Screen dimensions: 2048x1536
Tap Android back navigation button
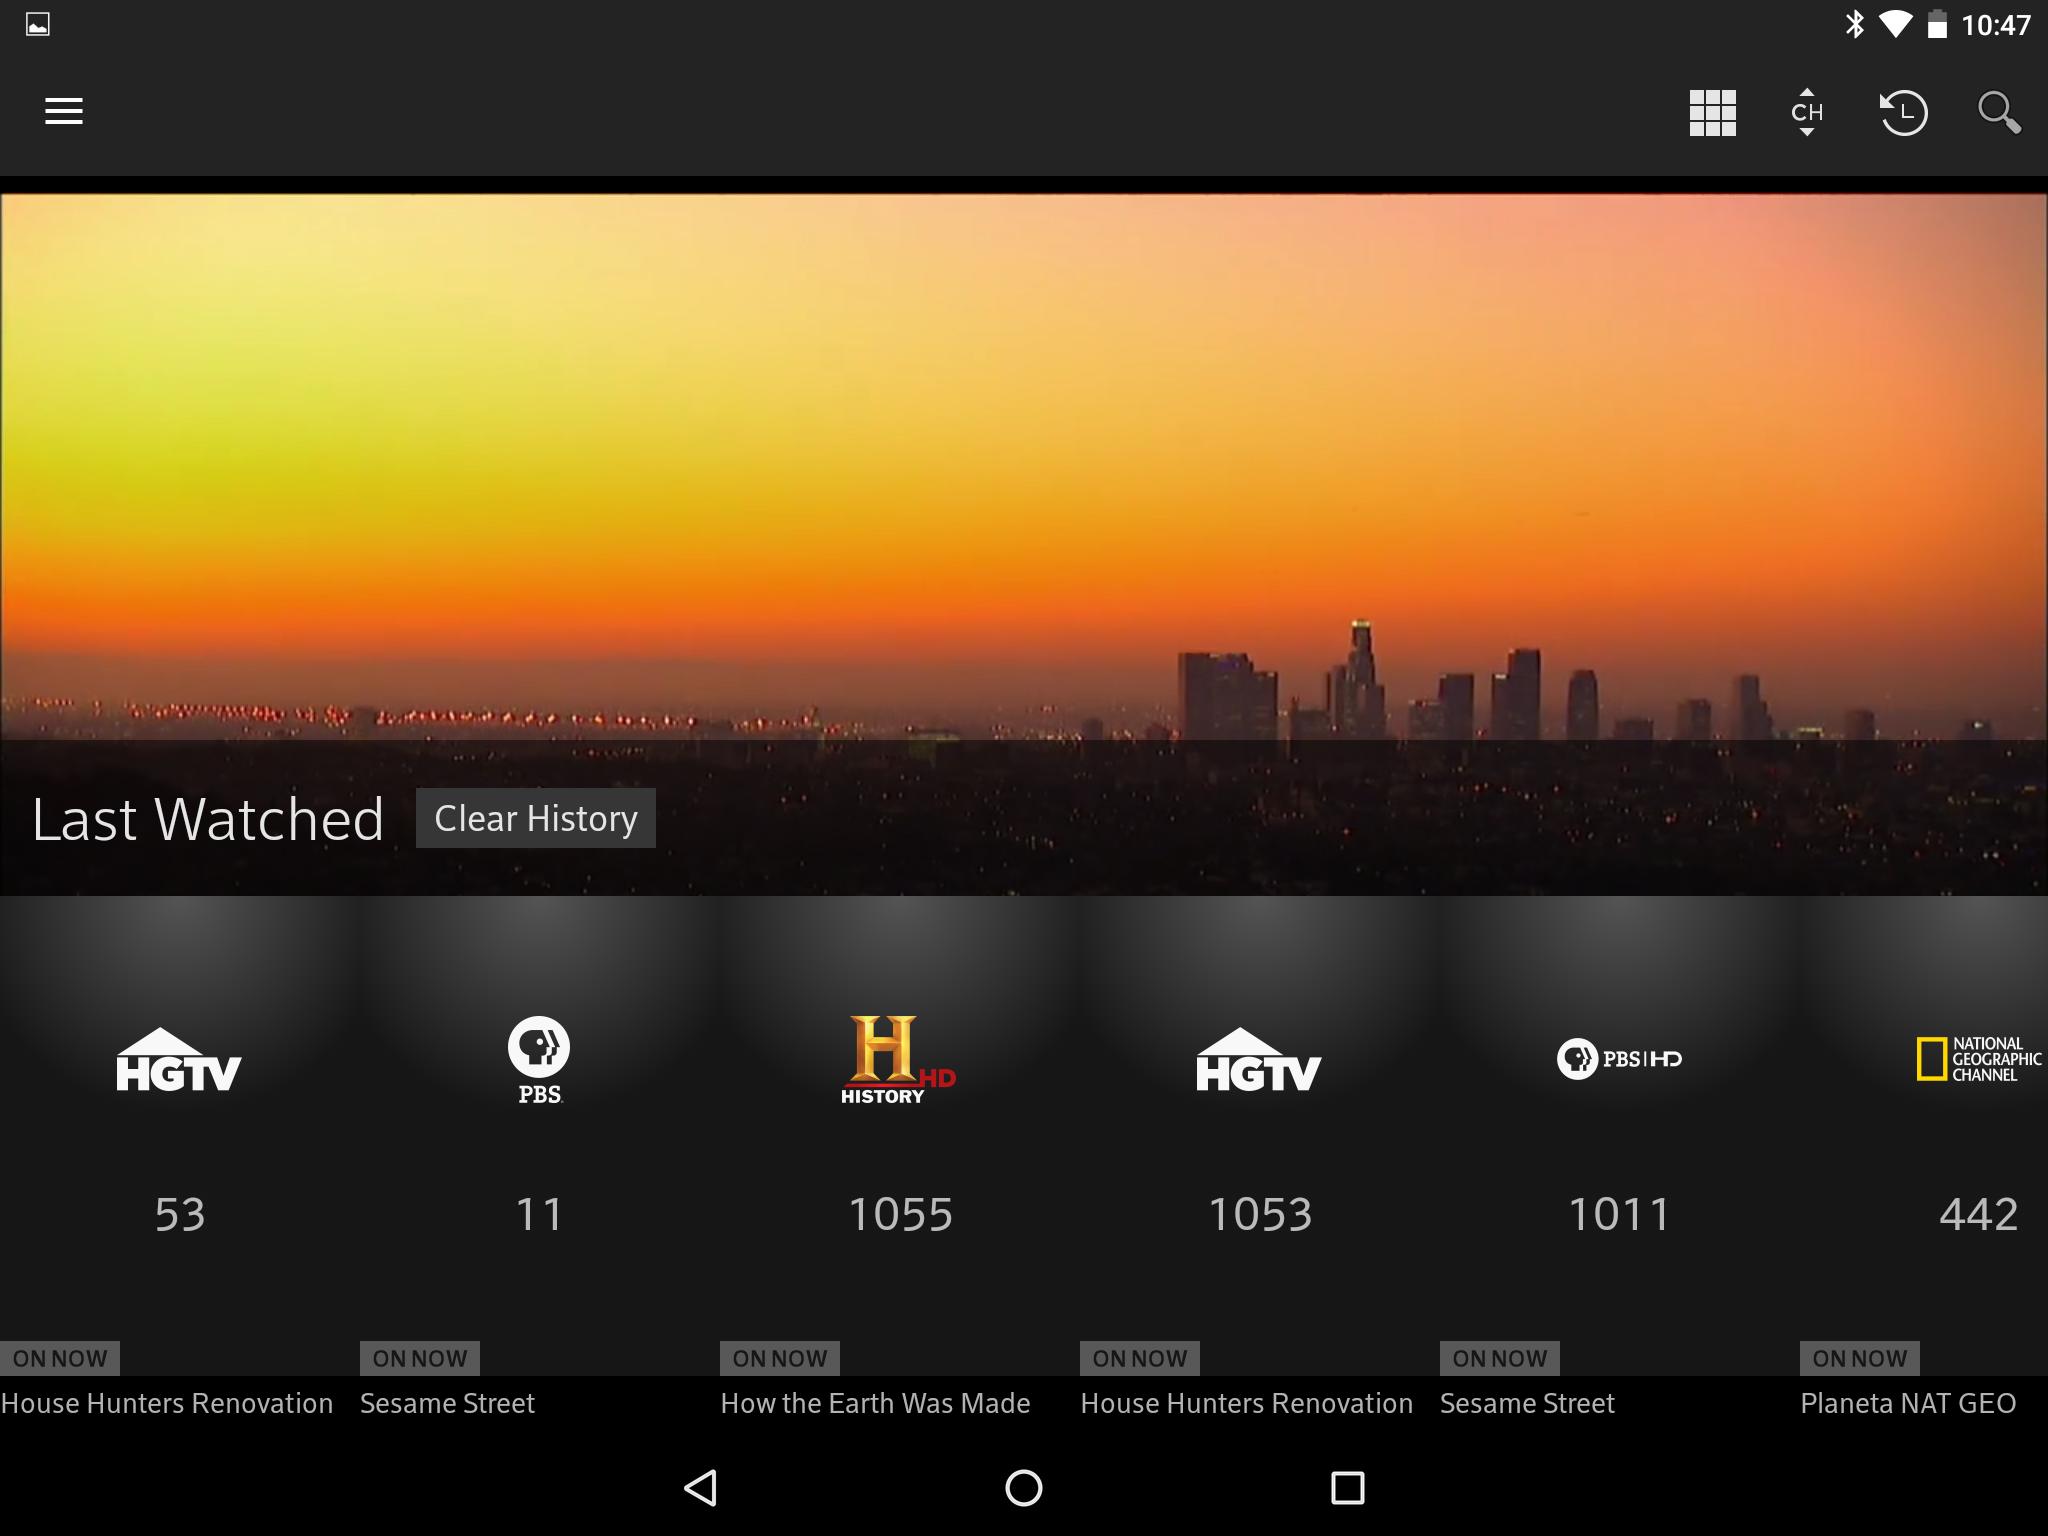(x=700, y=1487)
